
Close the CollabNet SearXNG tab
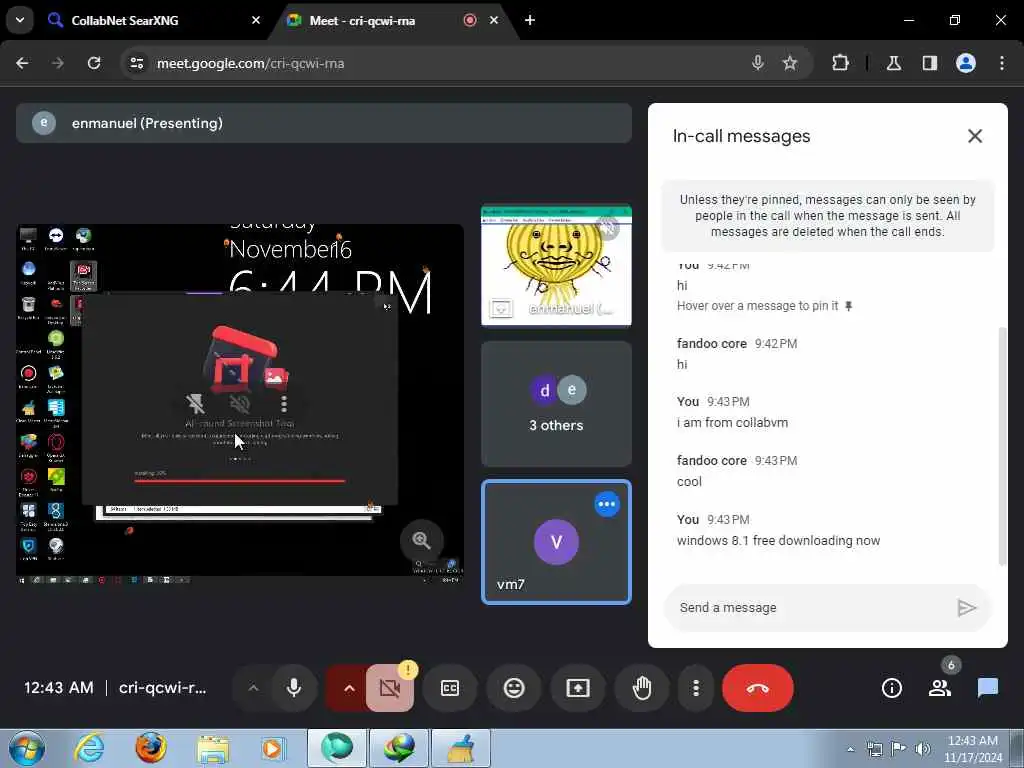click(255, 20)
